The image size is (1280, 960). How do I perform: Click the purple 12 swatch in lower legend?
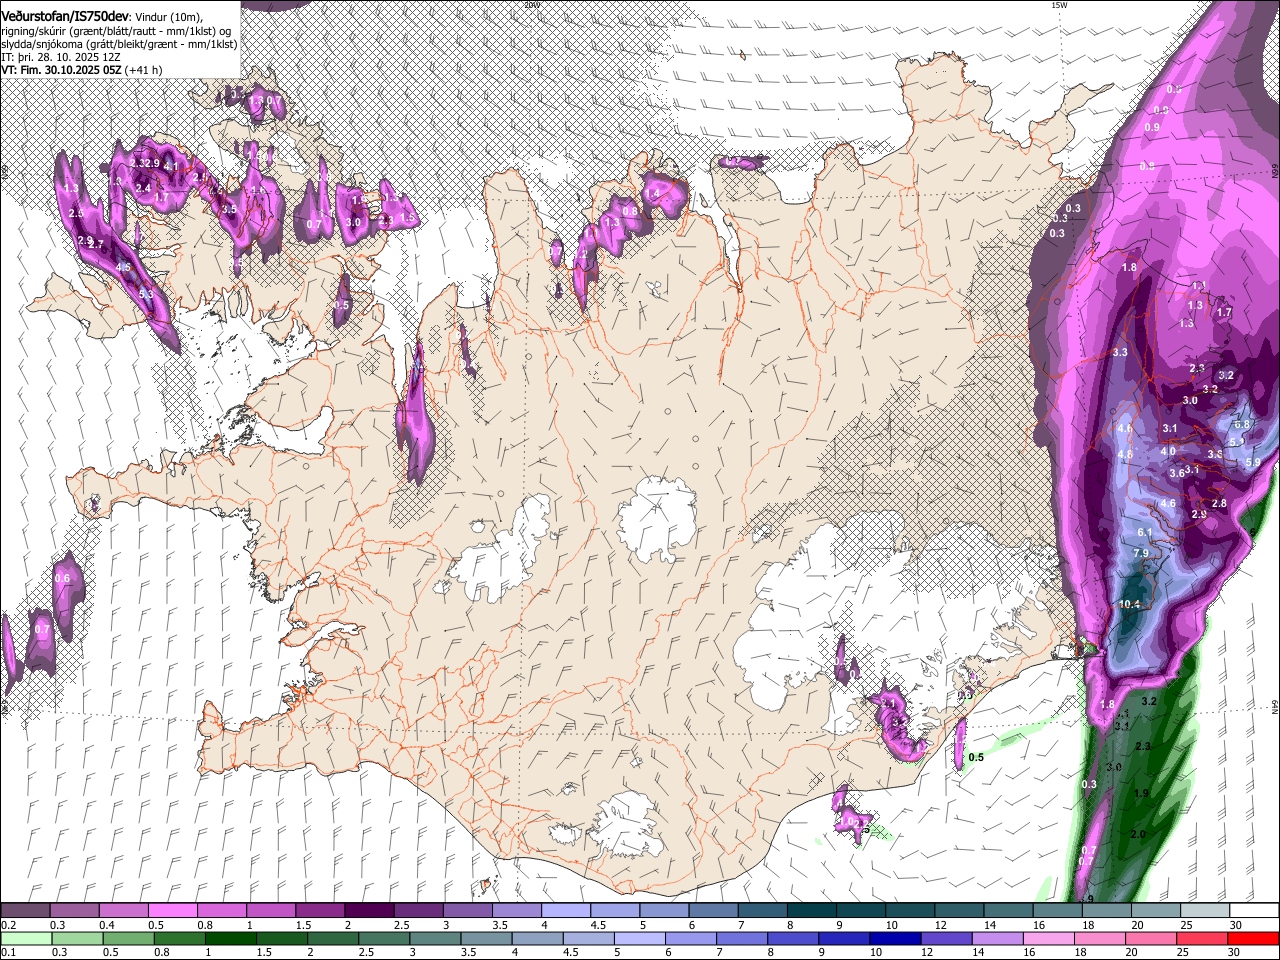click(x=945, y=938)
